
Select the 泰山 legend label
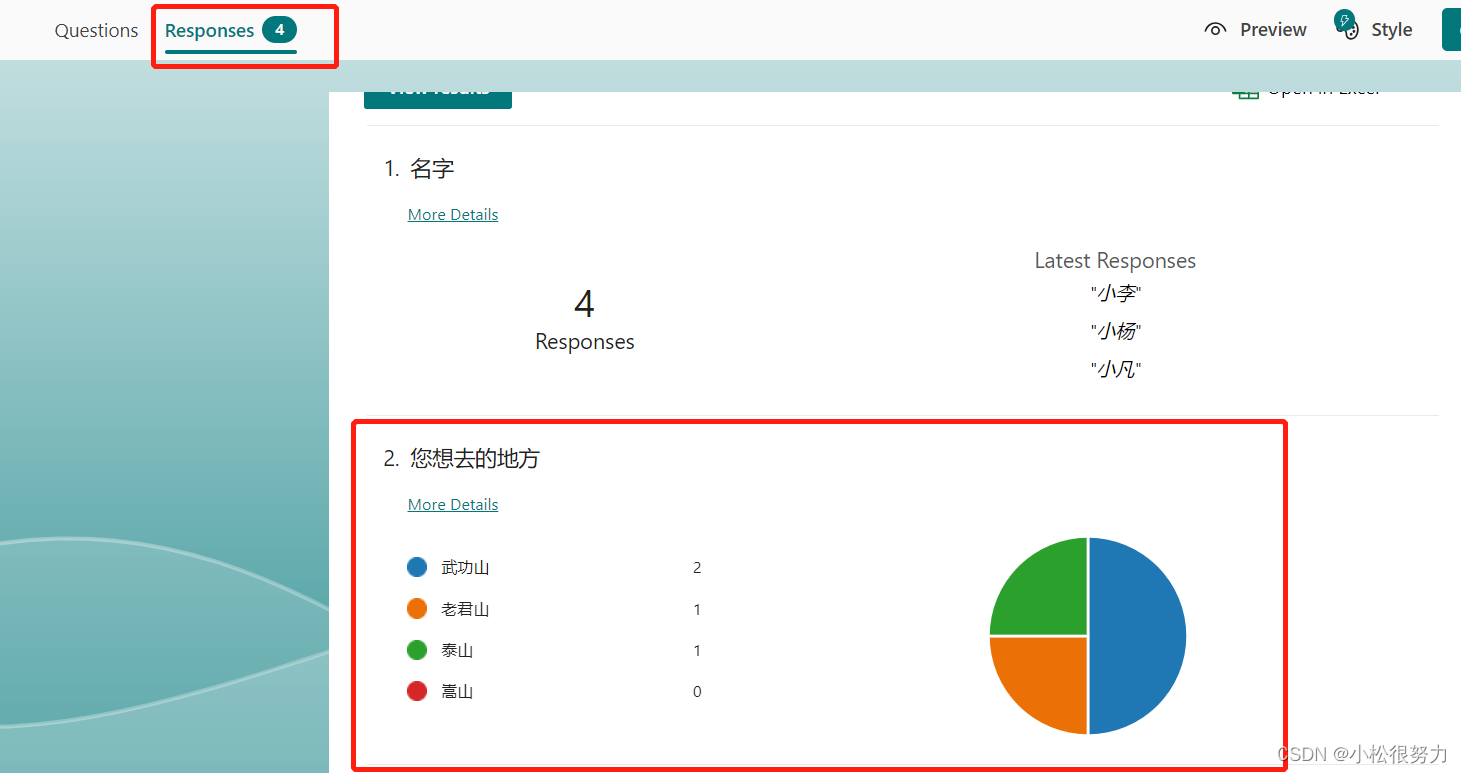(x=457, y=651)
